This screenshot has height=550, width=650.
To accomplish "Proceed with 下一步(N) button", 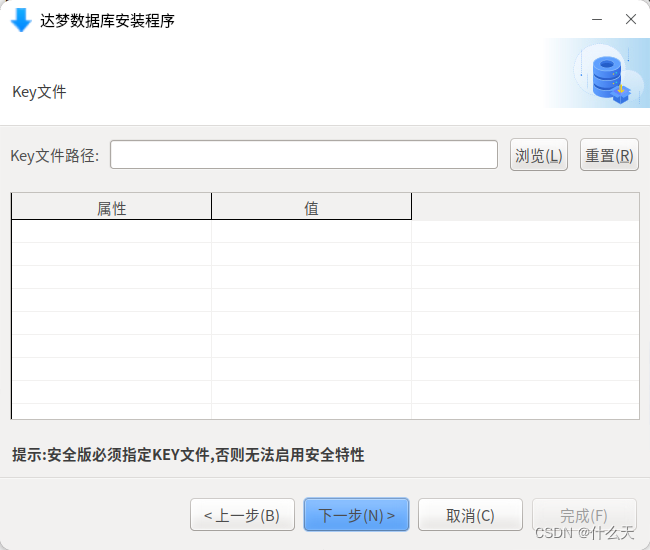I will point(357,515).
